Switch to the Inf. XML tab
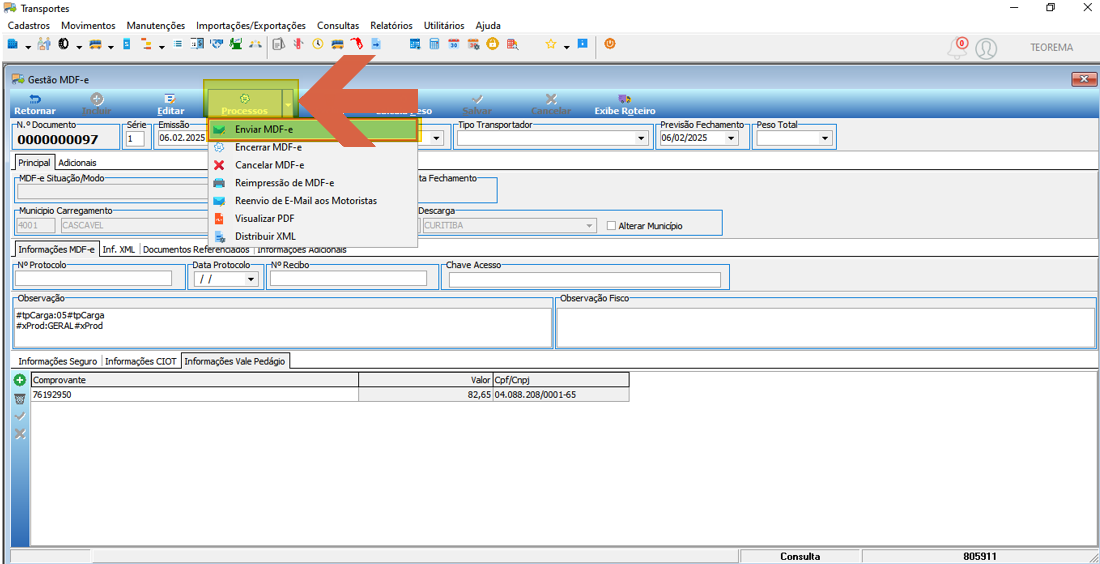Viewport: 1100px width, 564px height. [119, 249]
